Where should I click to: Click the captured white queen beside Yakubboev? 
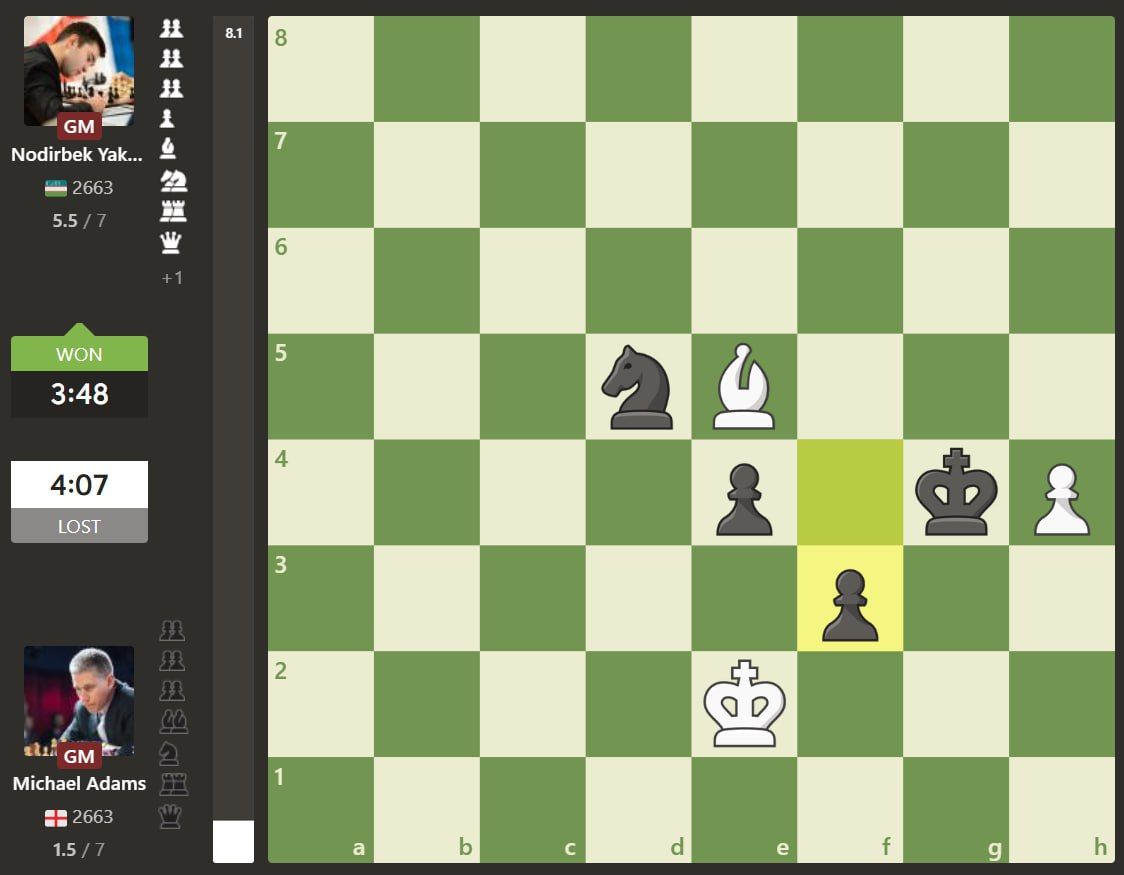click(x=171, y=243)
